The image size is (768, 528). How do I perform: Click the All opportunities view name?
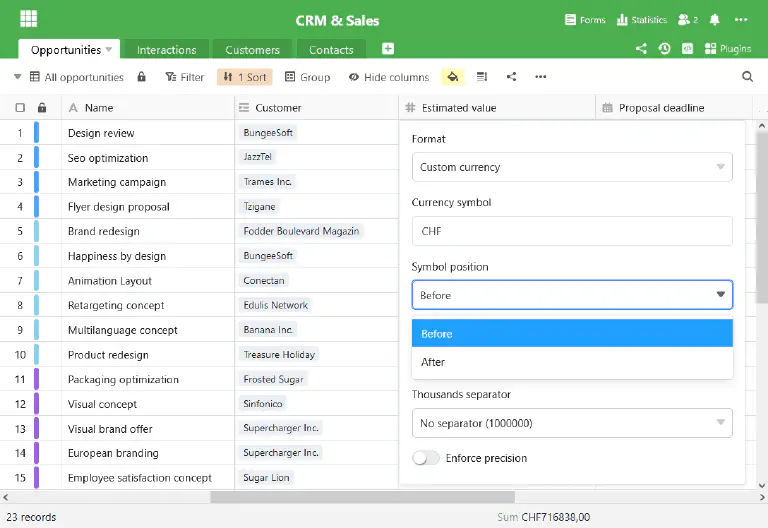coord(84,77)
